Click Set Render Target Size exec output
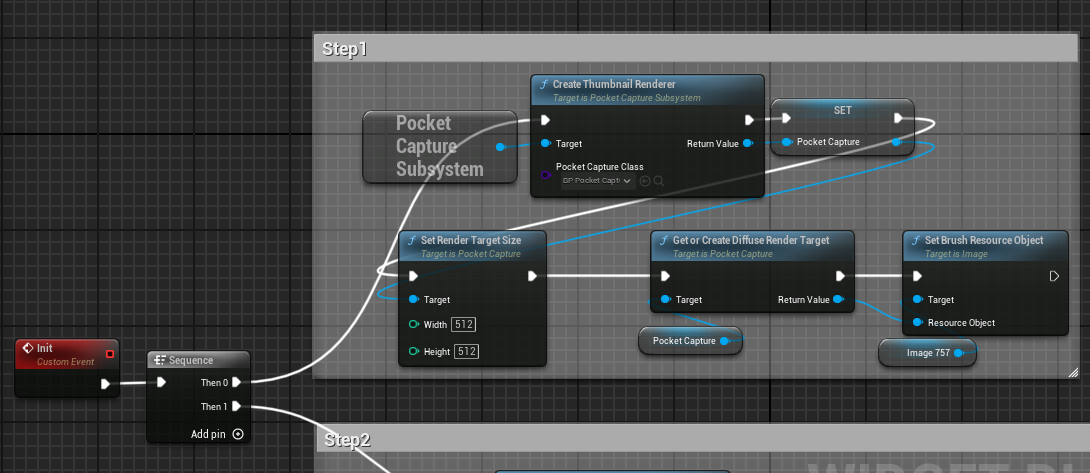This screenshot has height=473, width=1090. point(532,276)
